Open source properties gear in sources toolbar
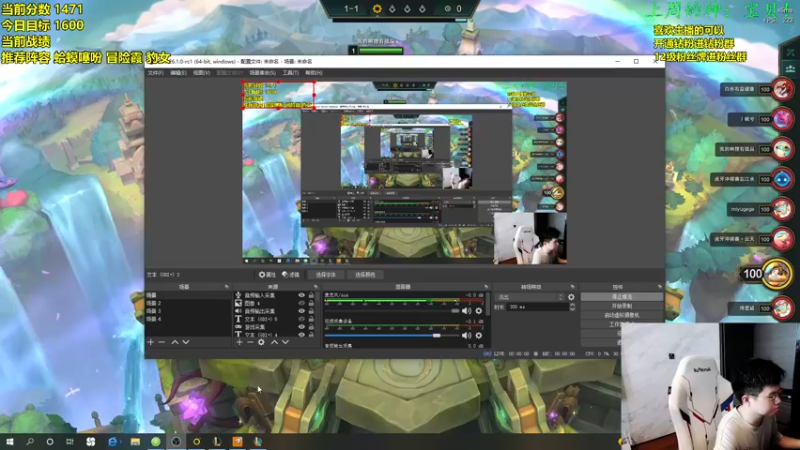The height and width of the screenshot is (450, 800). pyautogui.click(x=261, y=342)
